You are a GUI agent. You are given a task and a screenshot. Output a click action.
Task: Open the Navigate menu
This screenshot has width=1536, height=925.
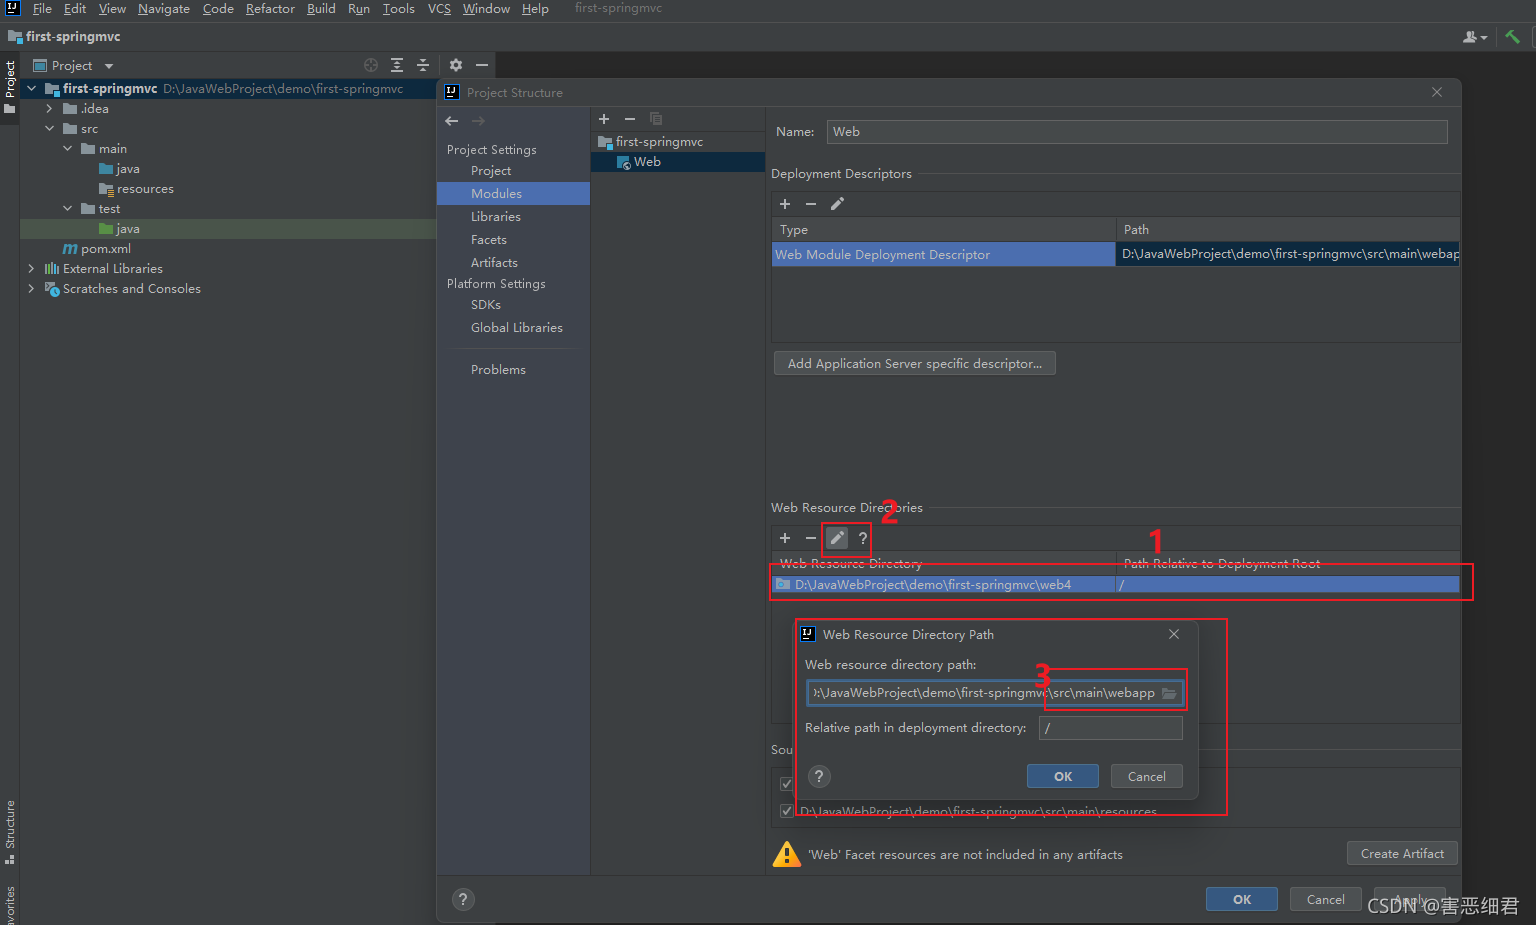pos(164,9)
